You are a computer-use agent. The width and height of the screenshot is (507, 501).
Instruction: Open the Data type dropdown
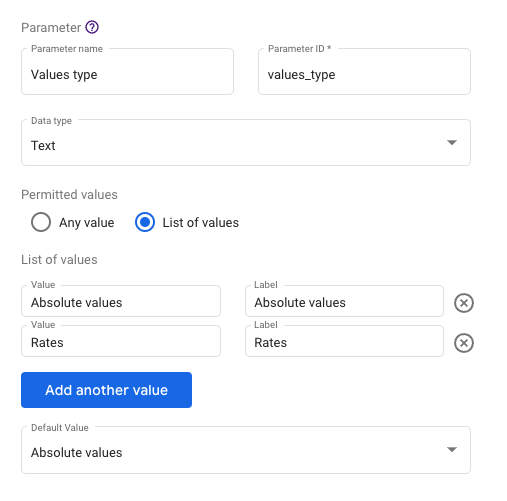[246, 142]
